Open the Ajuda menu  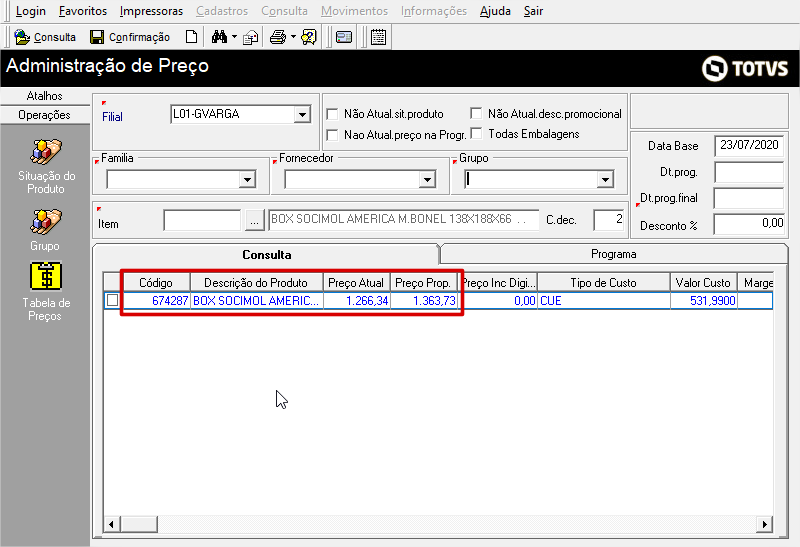[495, 11]
